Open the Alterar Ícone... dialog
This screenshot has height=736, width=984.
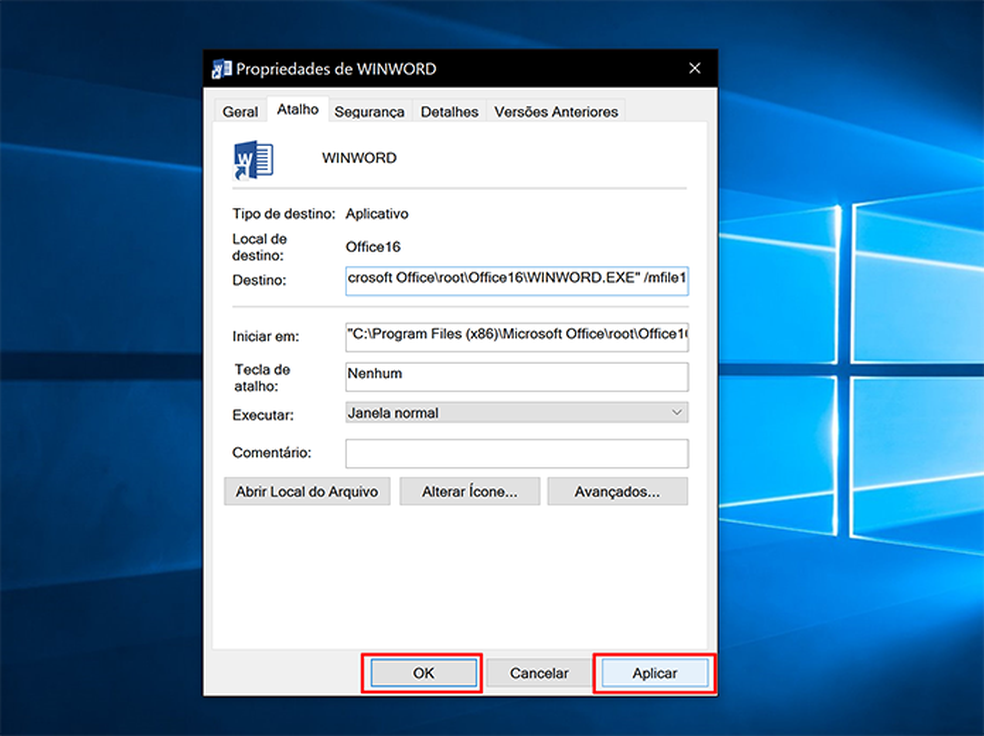tap(469, 492)
